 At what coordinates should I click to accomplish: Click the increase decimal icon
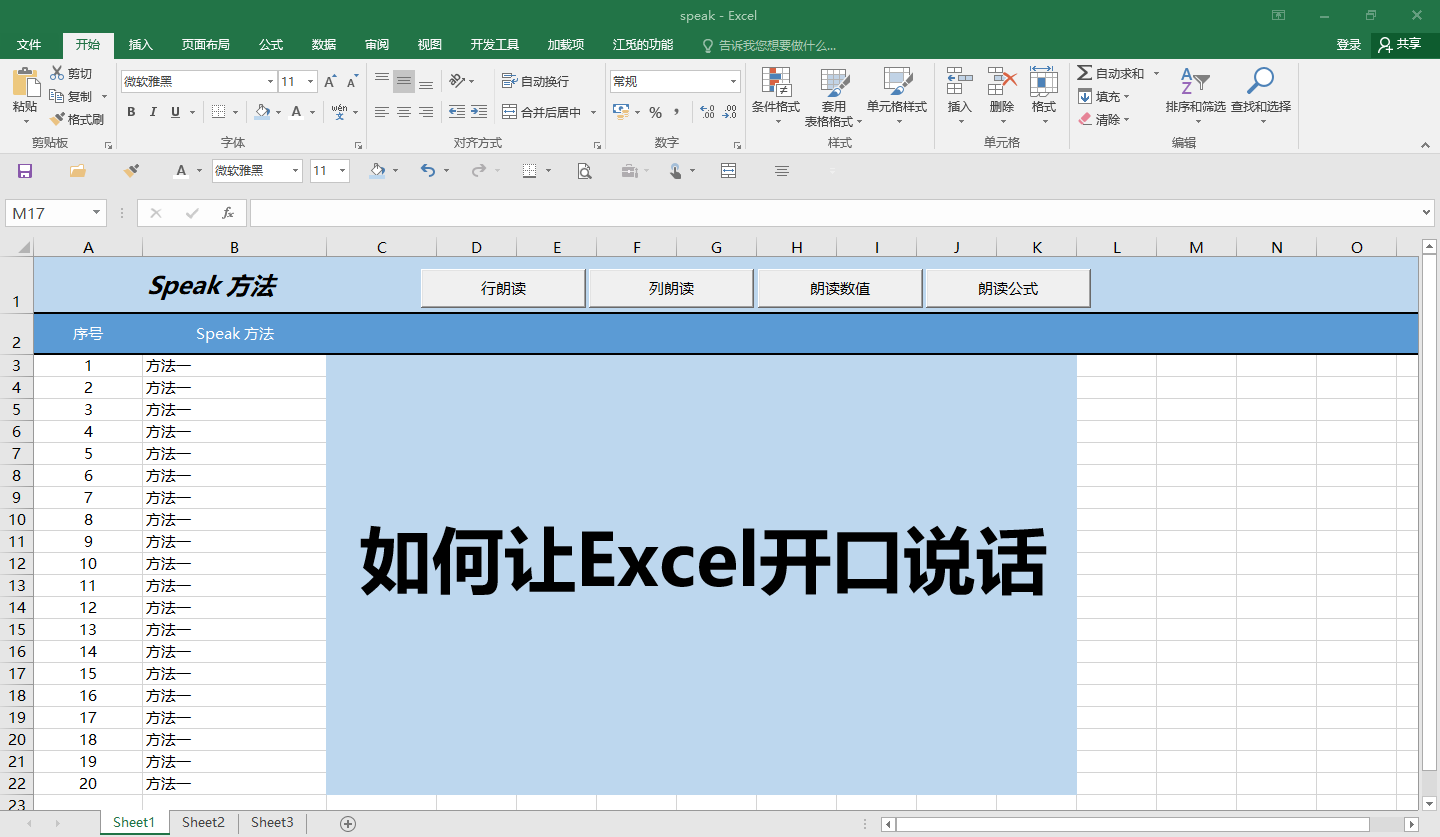point(707,112)
